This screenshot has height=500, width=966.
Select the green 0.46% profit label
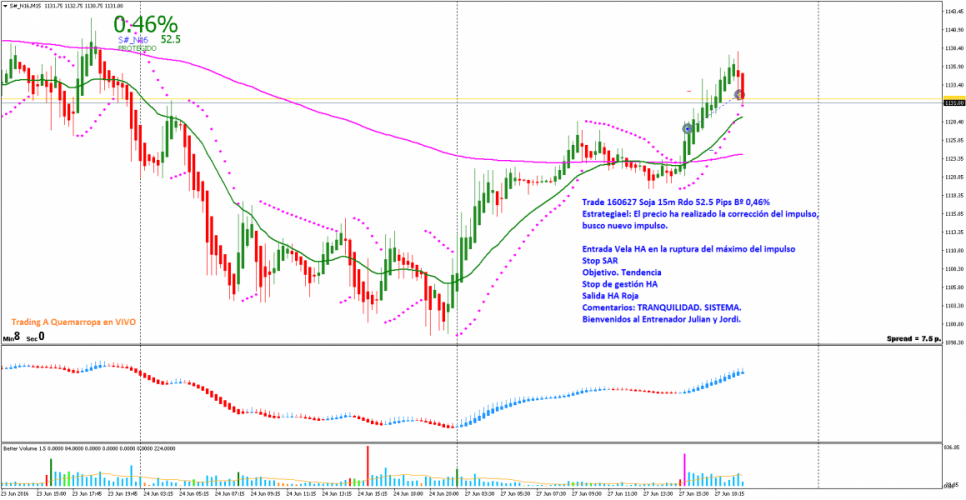click(145, 24)
